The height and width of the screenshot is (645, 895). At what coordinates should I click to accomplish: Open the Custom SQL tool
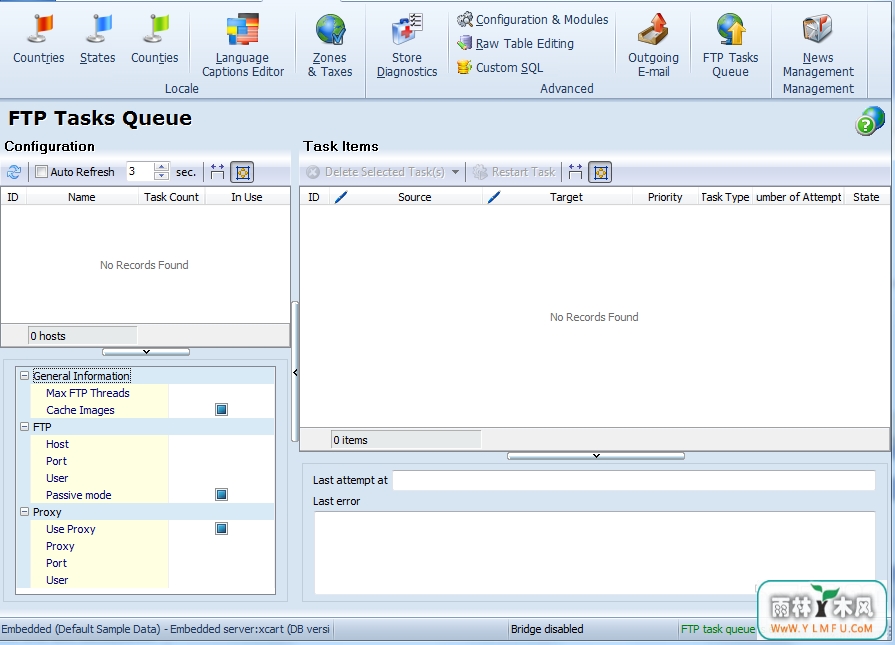pyautogui.click(x=500, y=67)
